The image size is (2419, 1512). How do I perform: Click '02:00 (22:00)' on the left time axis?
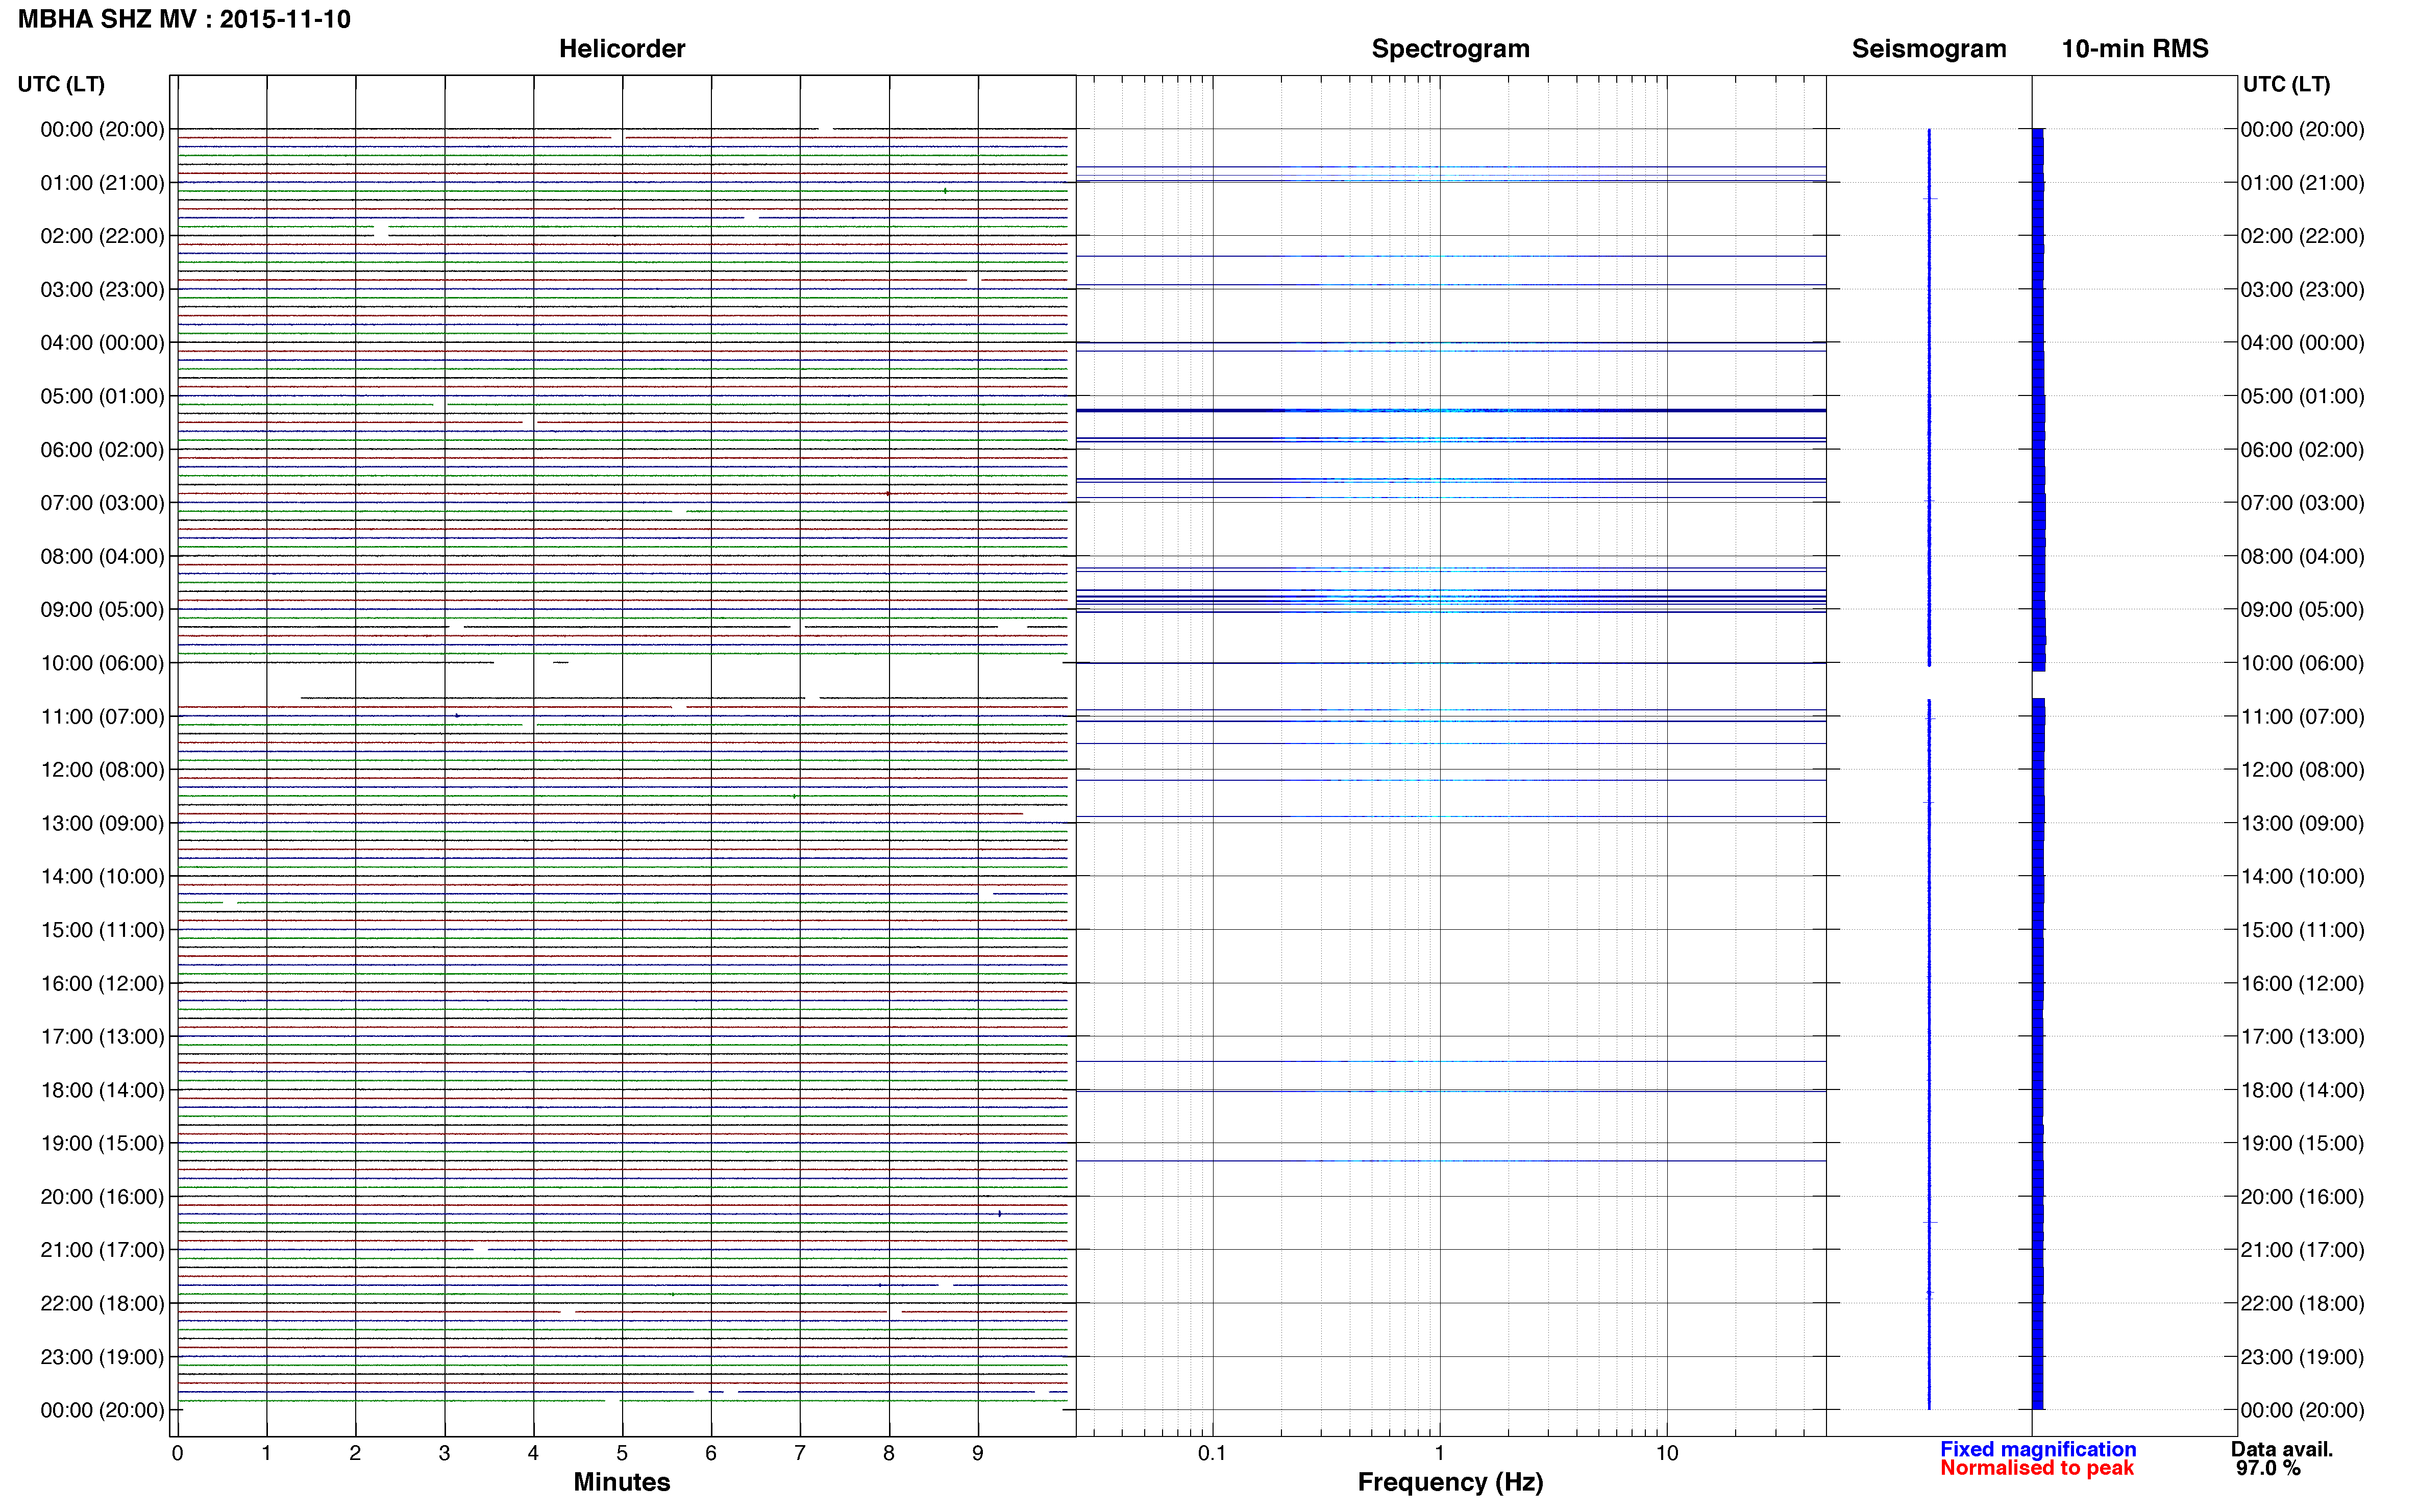coord(102,236)
